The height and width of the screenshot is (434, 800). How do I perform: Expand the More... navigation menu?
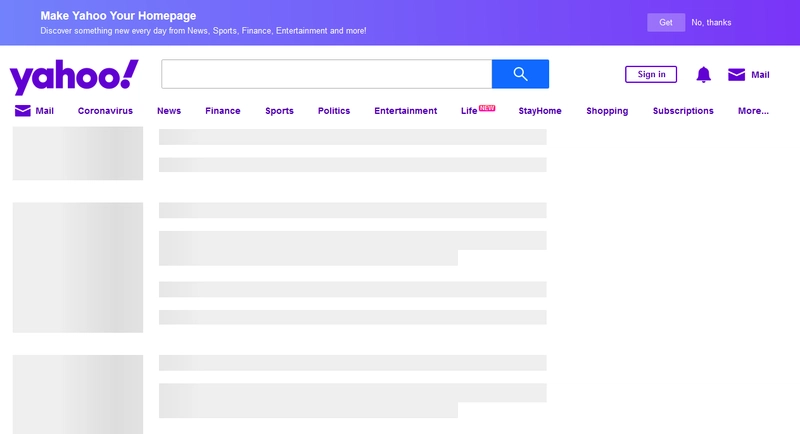(x=753, y=111)
